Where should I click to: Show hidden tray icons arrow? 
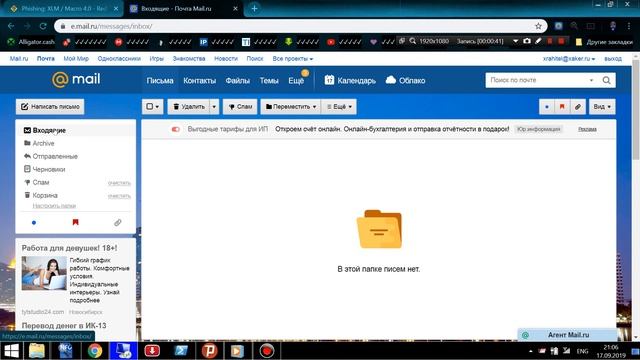pyautogui.click(x=530, y=351)
